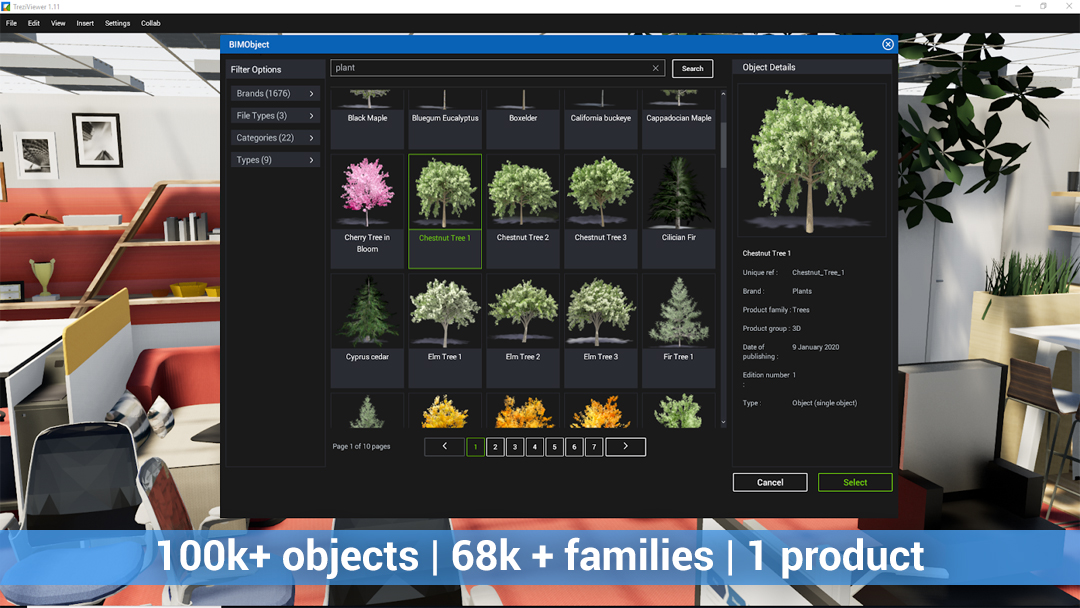The image size is (1080, 608).
Task: Go to previous page arrow
Action: click(444, 447)
